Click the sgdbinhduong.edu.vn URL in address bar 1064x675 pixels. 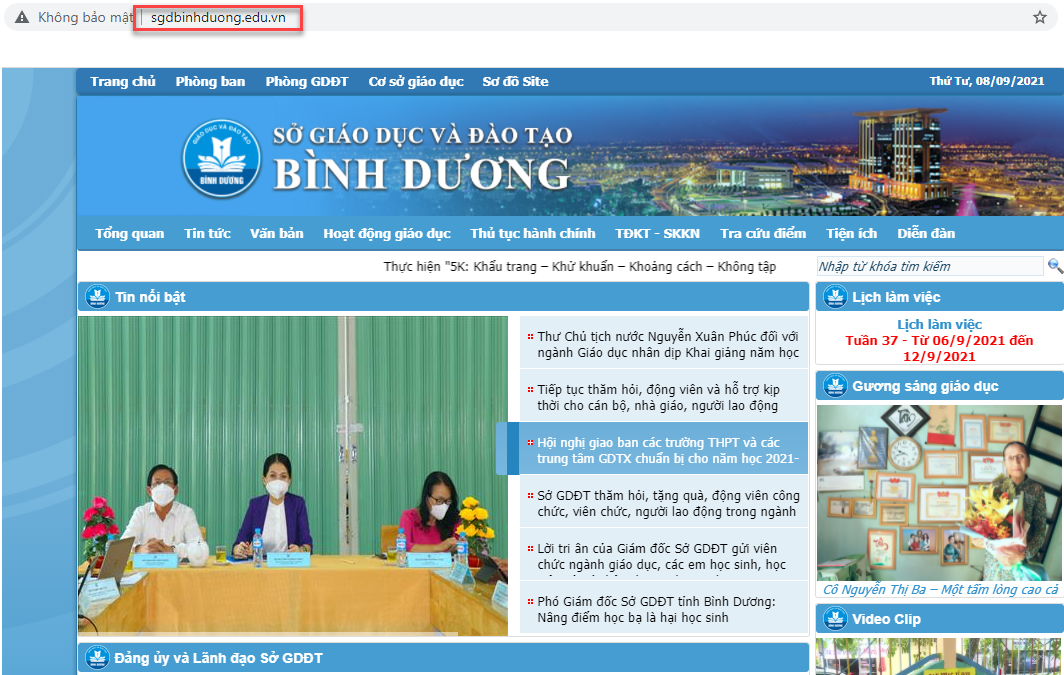tap(218, 18)
